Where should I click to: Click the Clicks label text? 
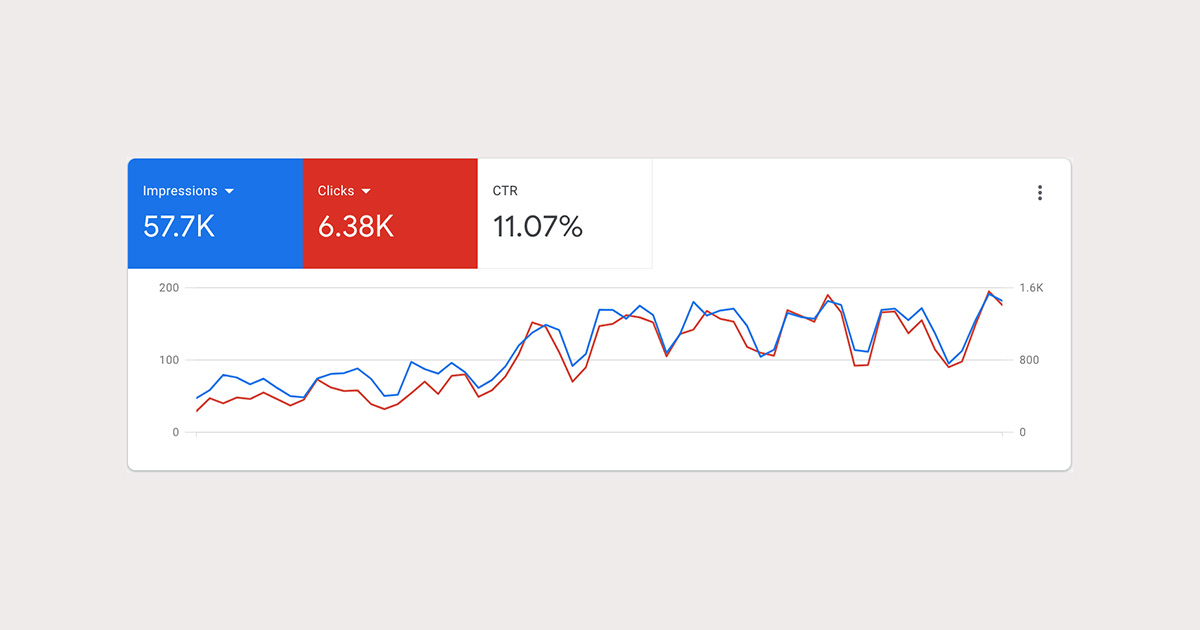[x=336, y=191]
